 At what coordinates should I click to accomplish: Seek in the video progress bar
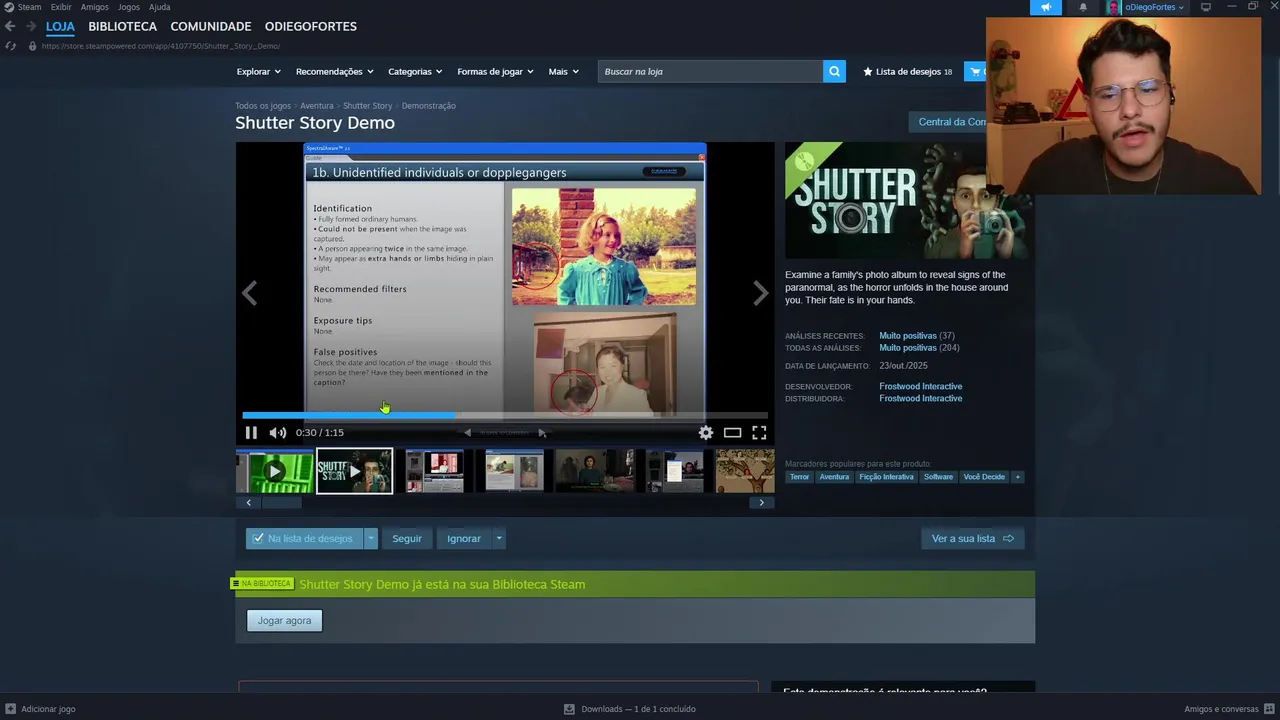point(505,415)
